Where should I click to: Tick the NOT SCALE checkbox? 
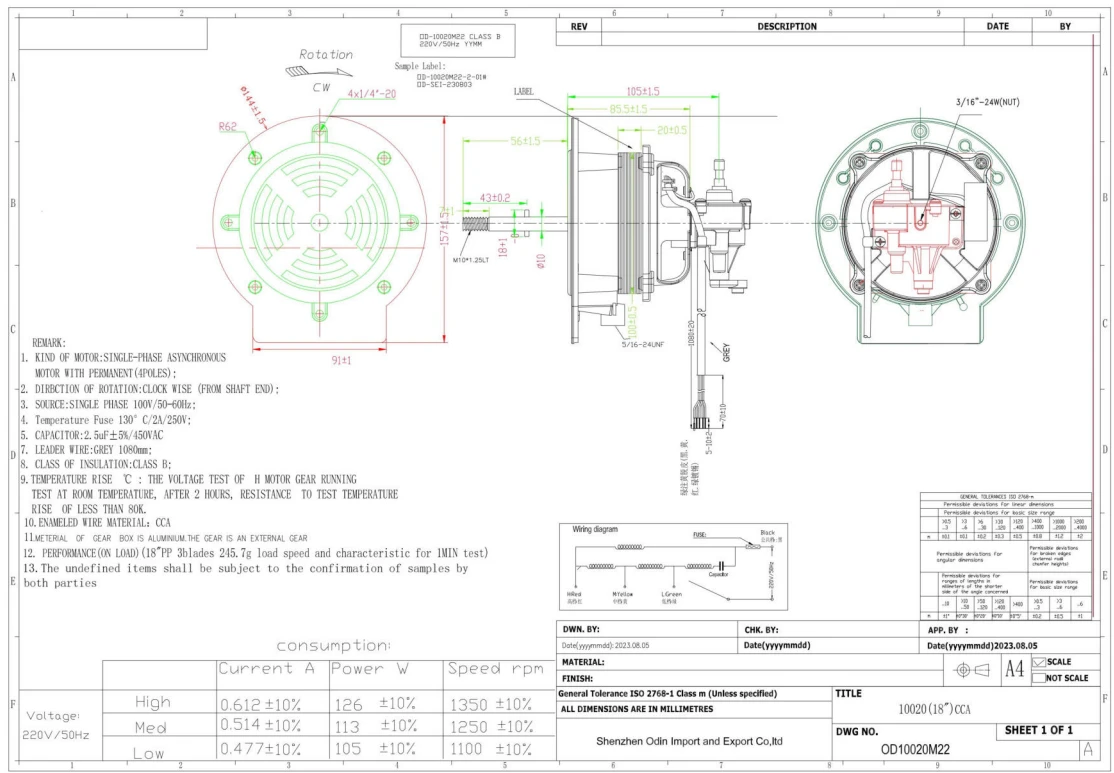coord(1039,678)
